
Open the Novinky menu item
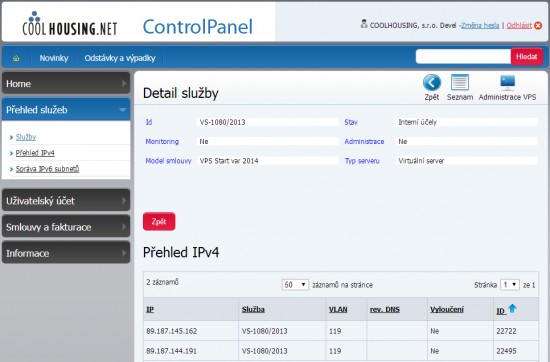[54, 58]
